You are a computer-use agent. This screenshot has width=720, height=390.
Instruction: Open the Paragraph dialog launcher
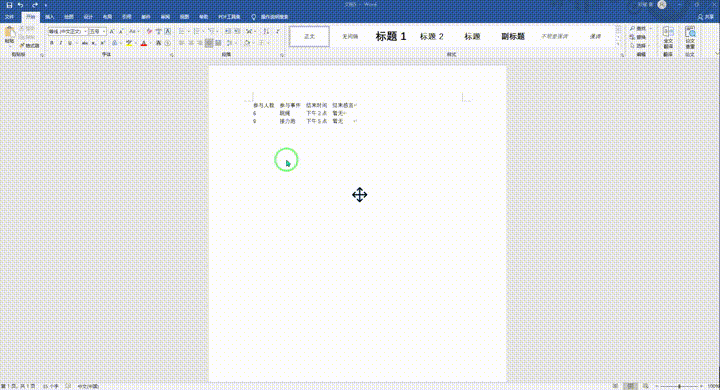pos(282,55)
